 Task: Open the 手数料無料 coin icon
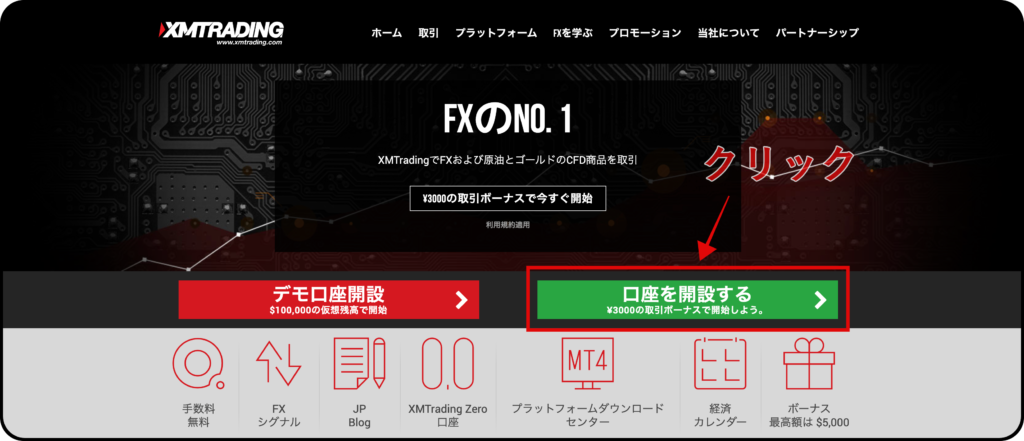coord(199,363)
